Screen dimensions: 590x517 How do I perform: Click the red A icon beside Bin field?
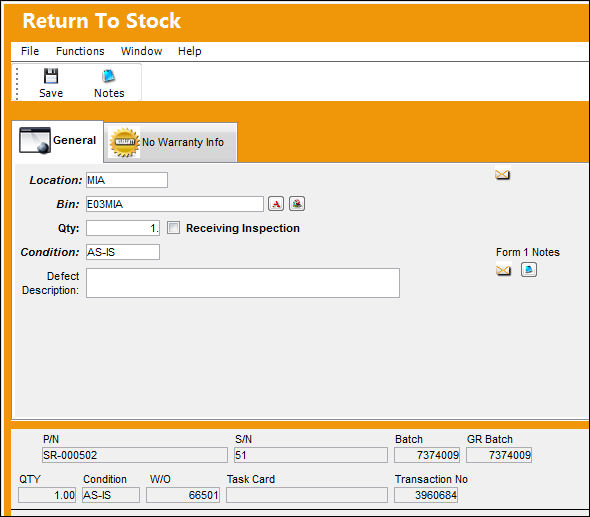[x=276, y=204]
